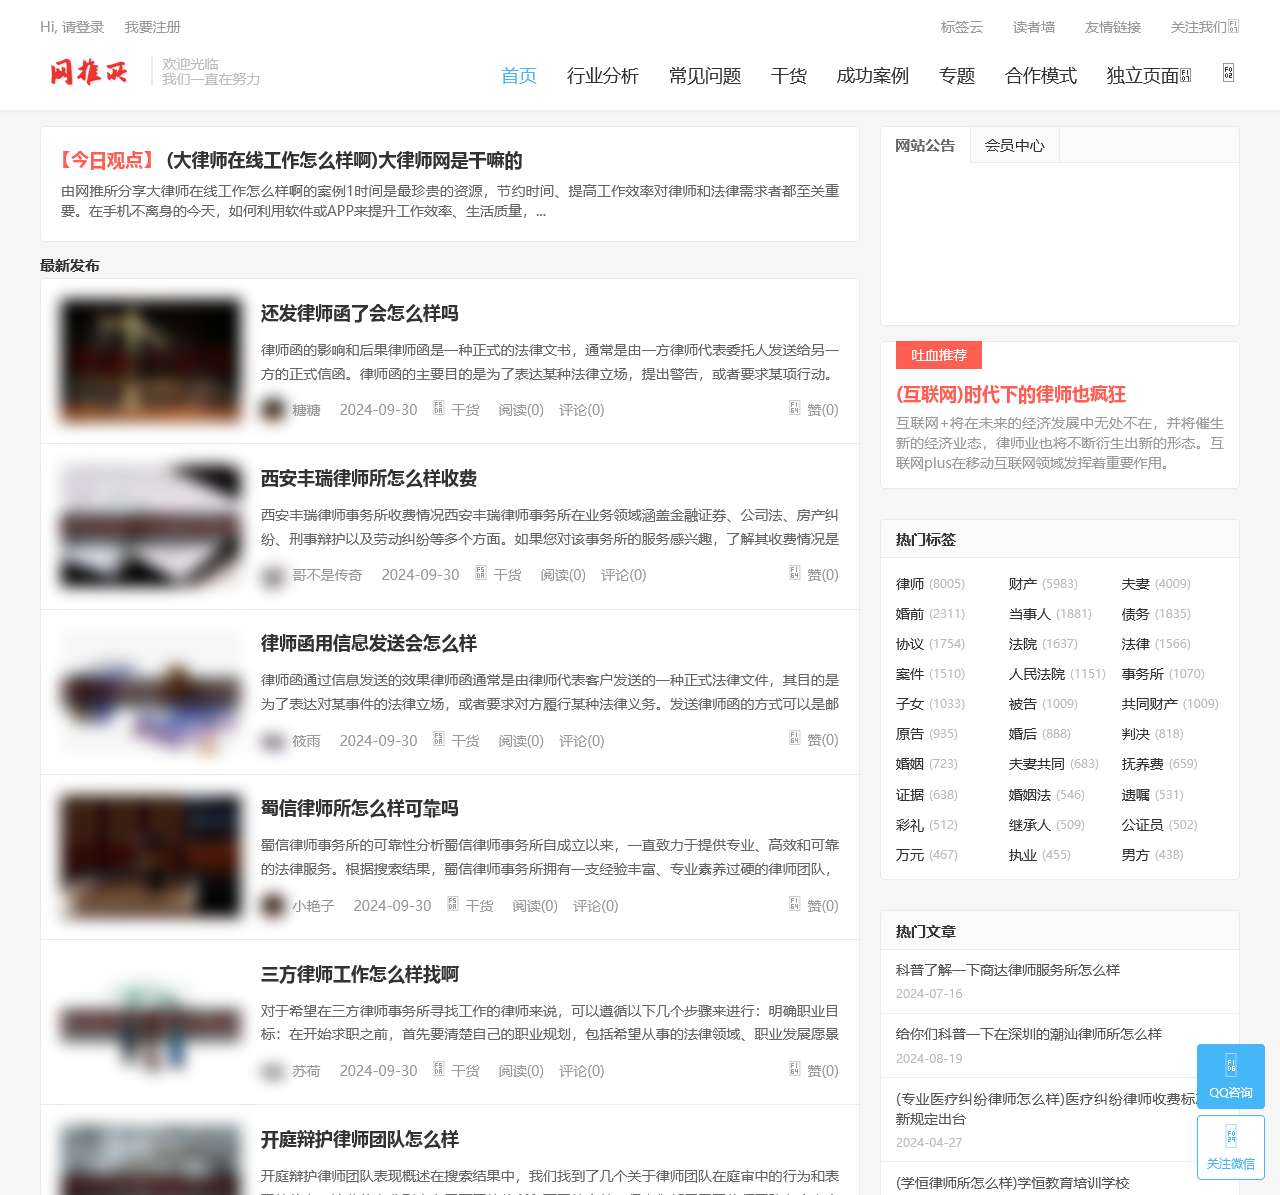Open 行业分析 navigation item

(603, 76)
